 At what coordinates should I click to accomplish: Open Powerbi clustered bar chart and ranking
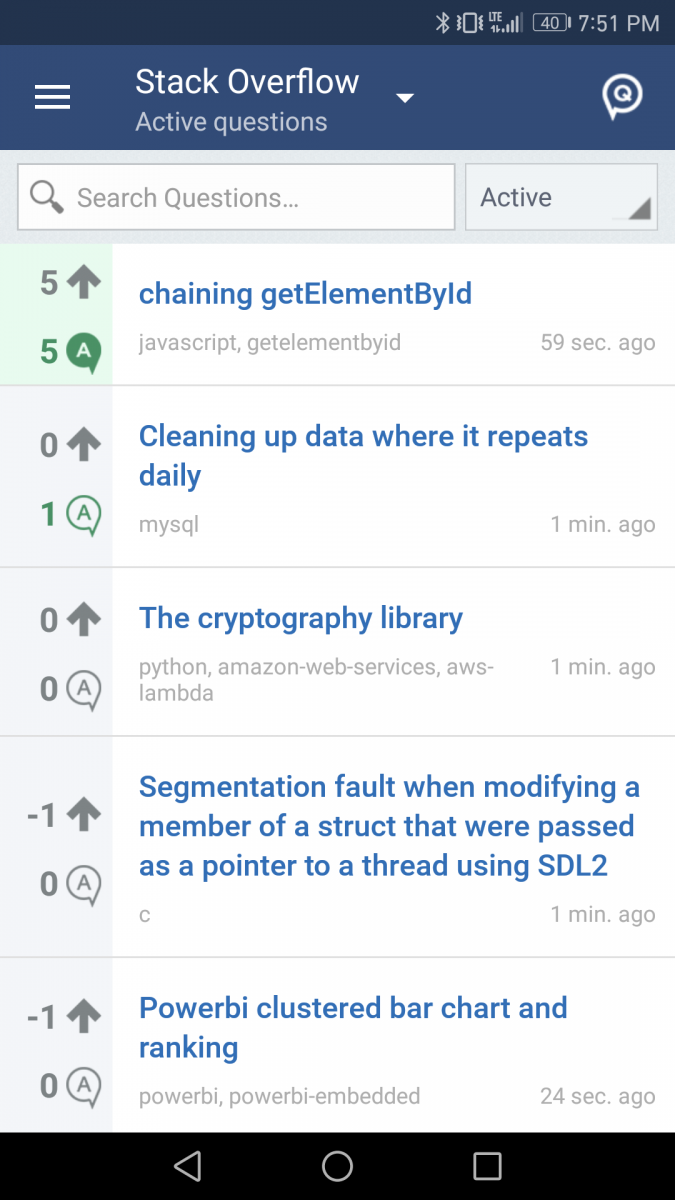click(353, 1027)
